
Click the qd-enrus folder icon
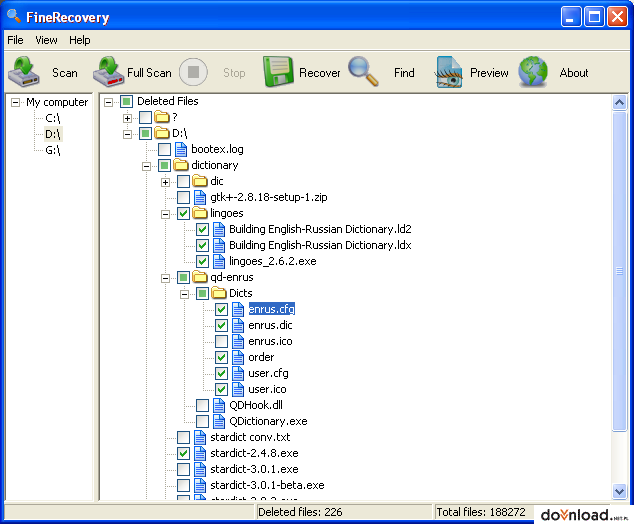pyautogui.click(x=200, y=277)
